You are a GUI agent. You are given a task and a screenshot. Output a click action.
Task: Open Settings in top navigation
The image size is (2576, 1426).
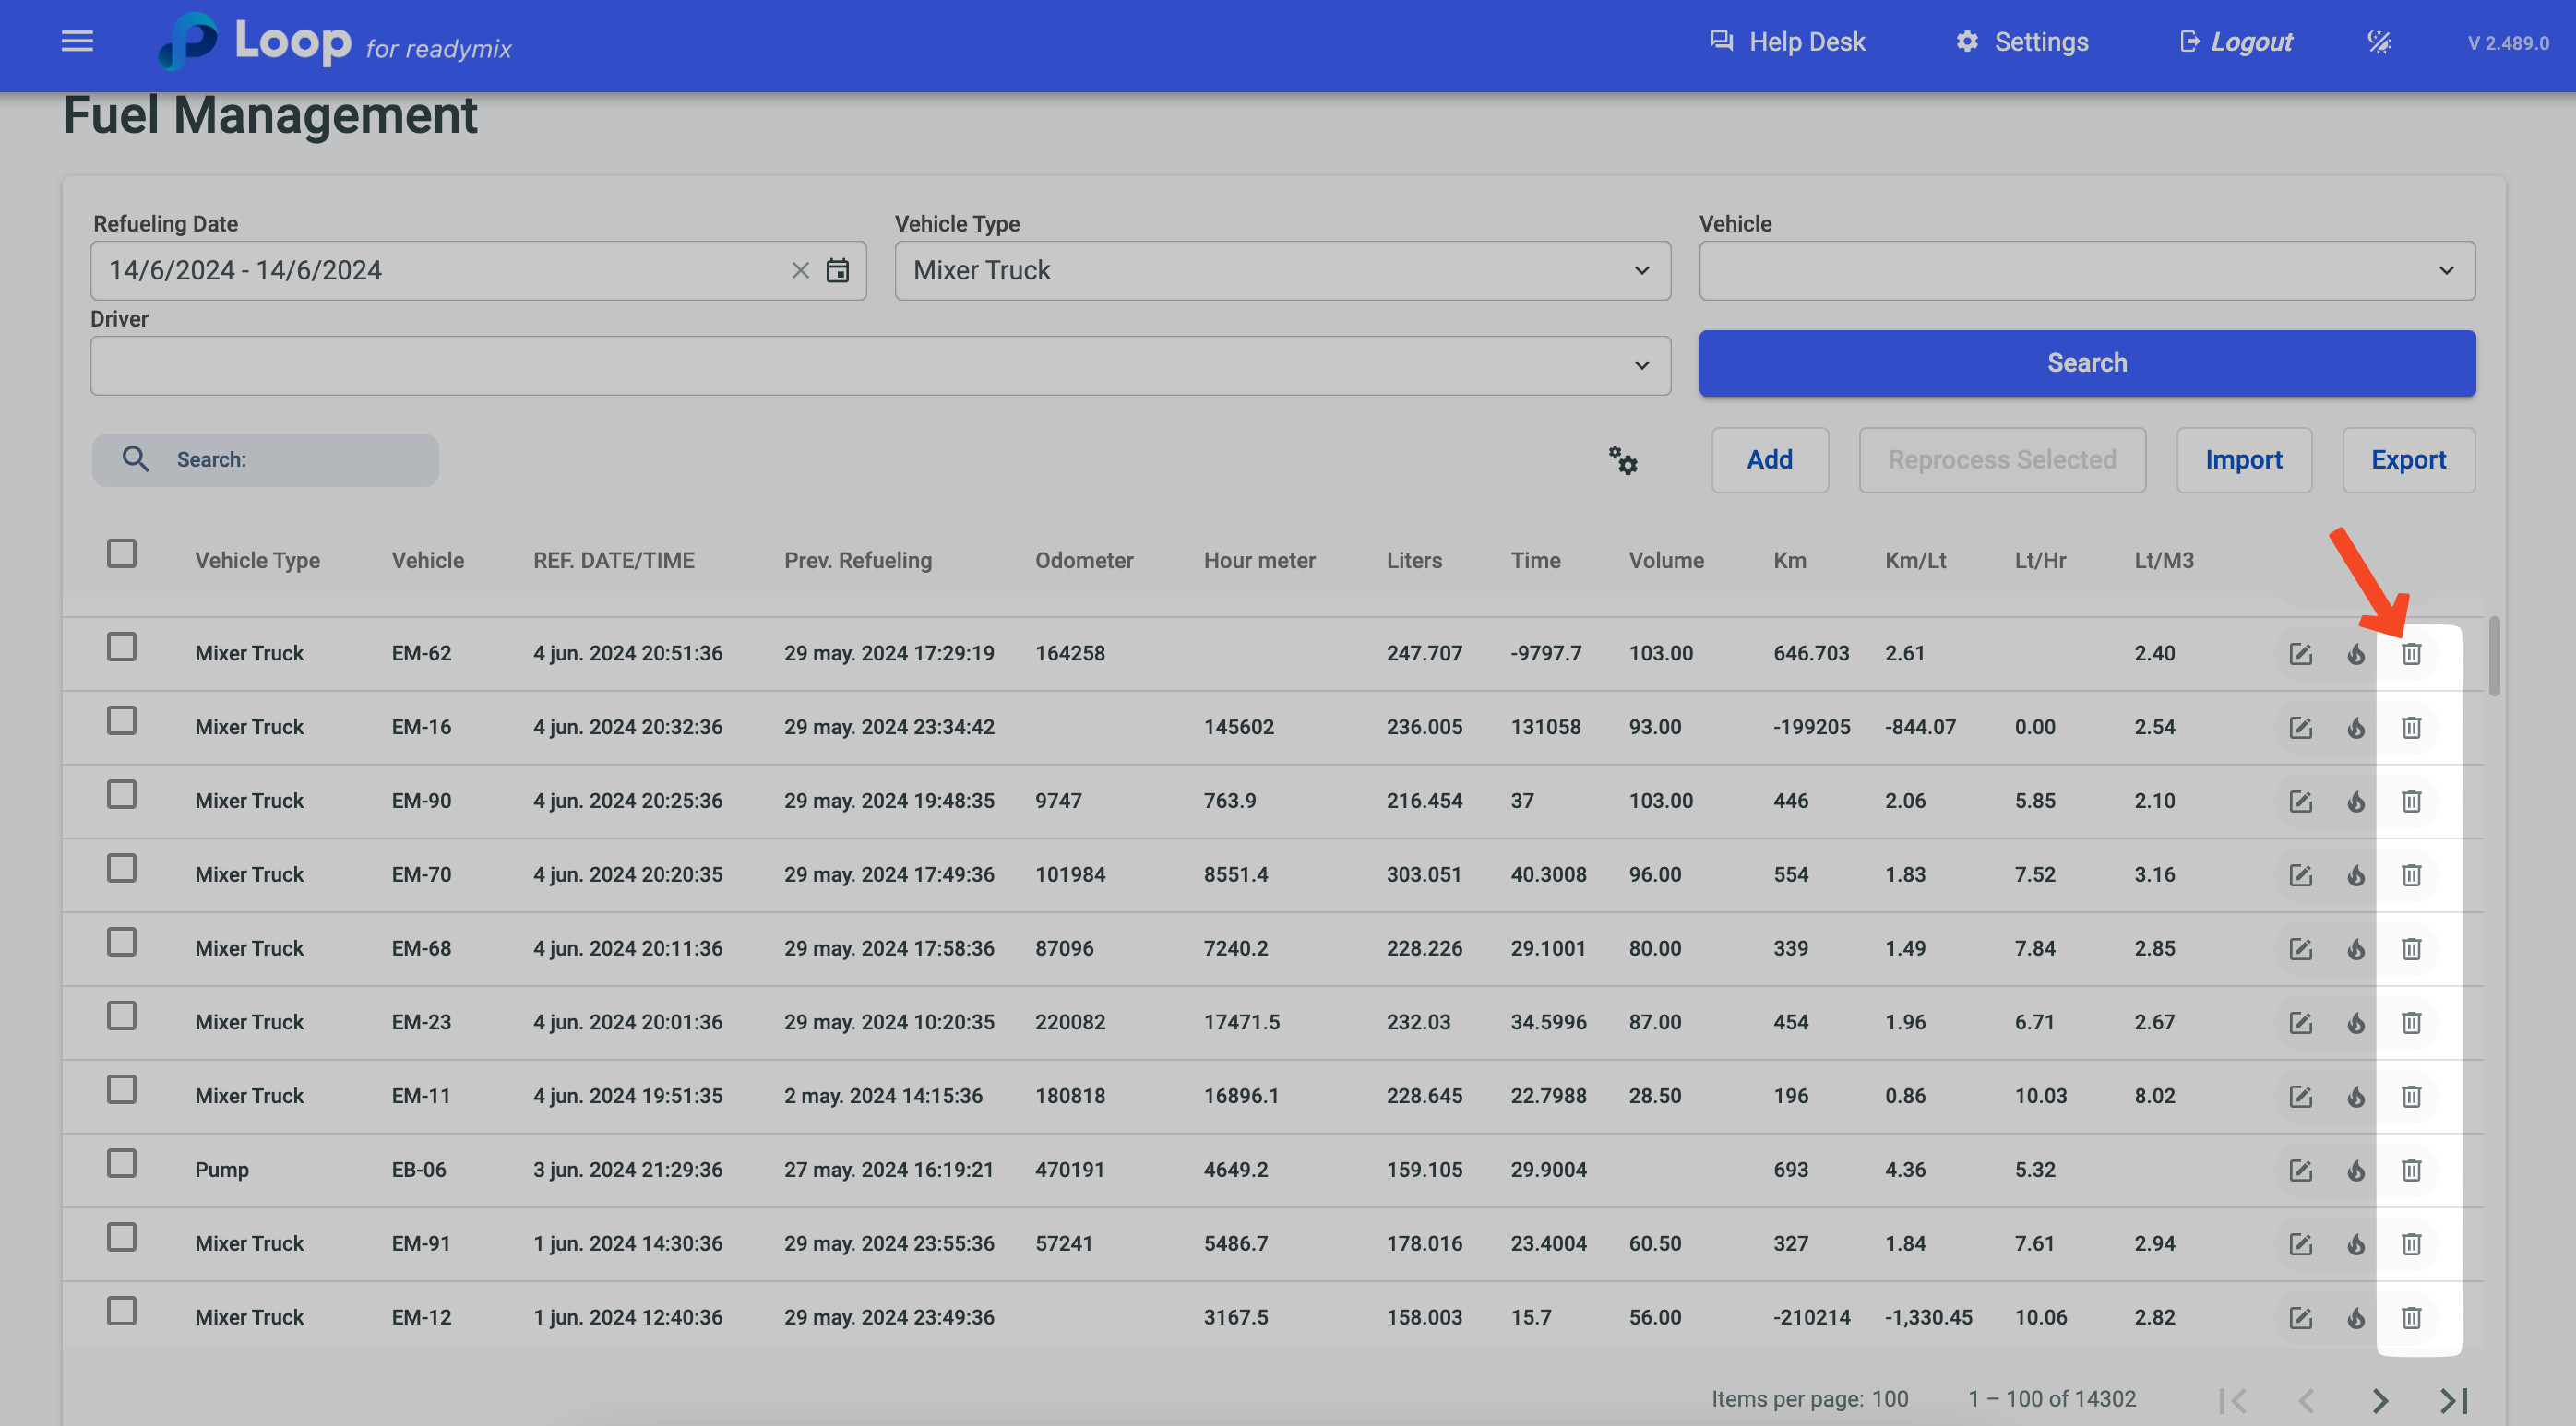[x=2022, y=42]
